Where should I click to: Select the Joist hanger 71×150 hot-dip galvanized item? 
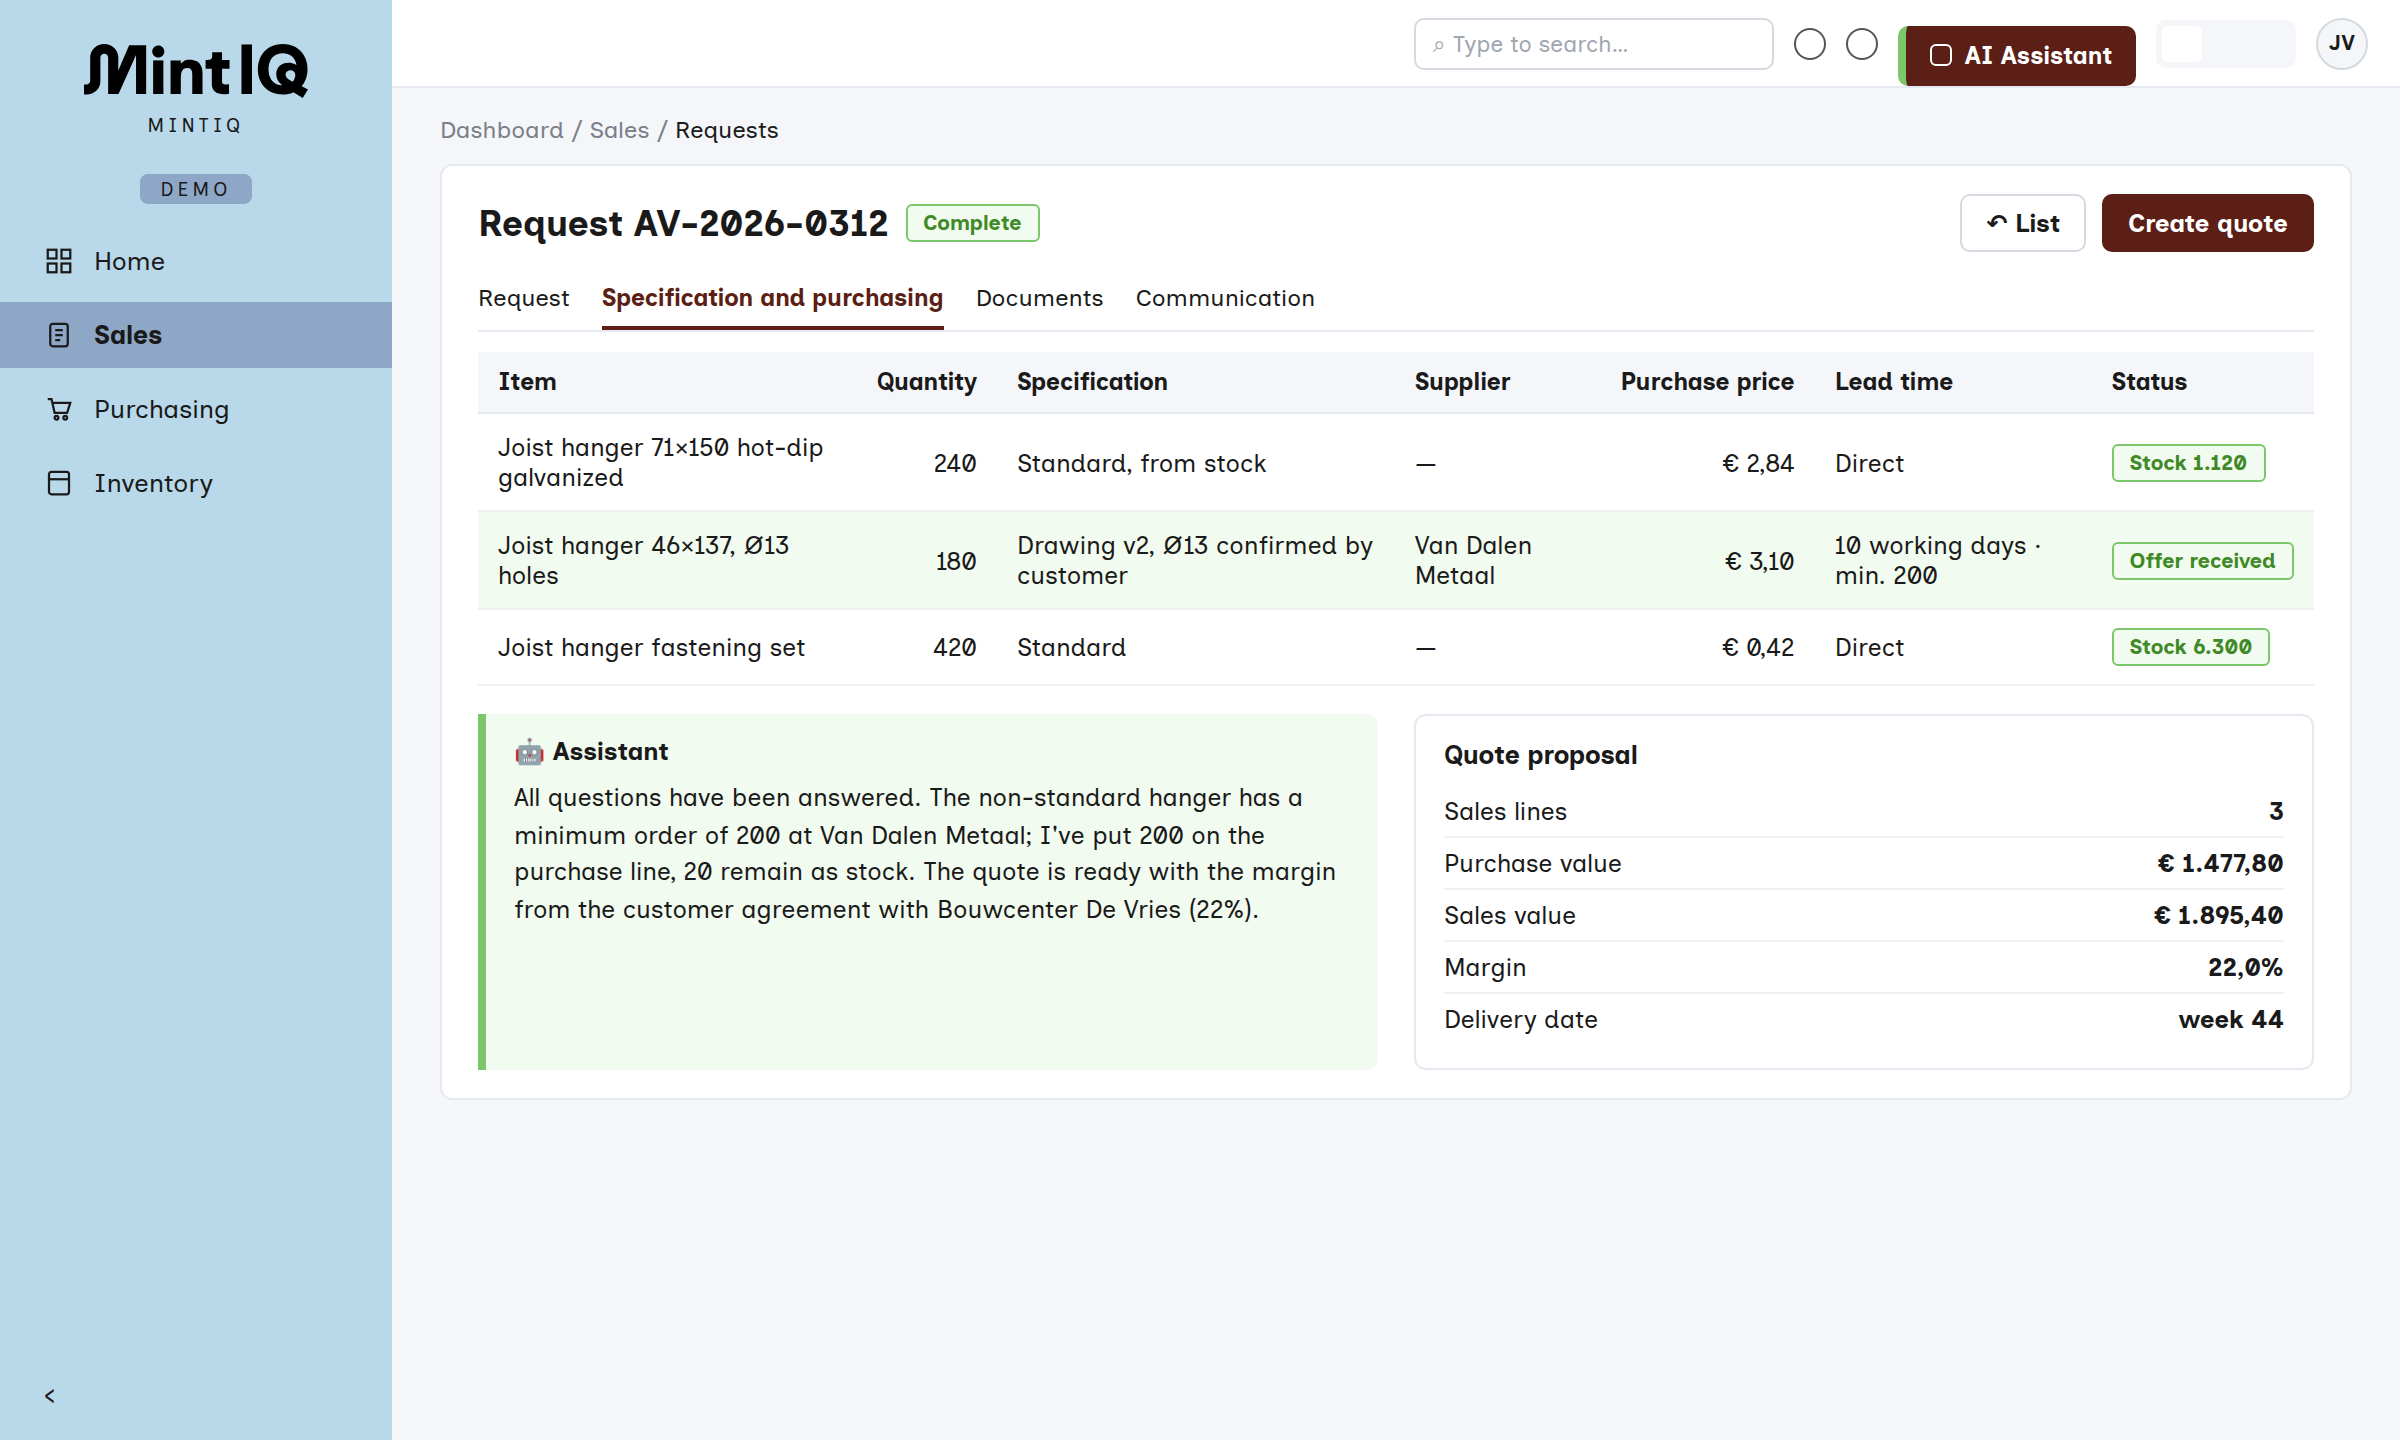coord(660,463)
